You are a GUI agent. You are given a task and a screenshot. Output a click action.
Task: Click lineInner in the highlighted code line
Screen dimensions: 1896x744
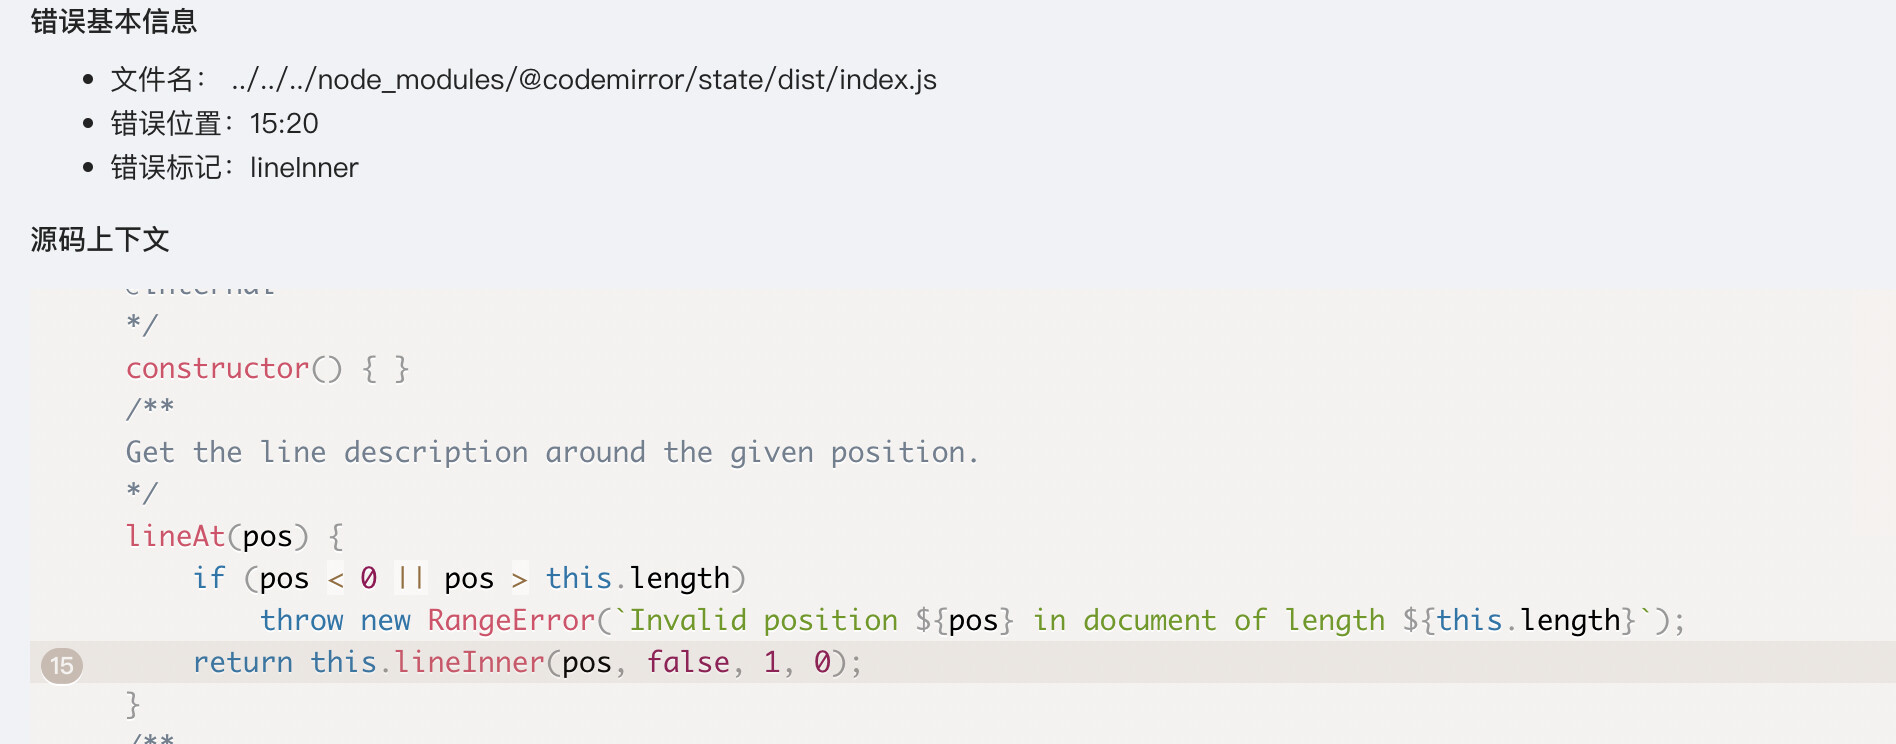point(469,662)
